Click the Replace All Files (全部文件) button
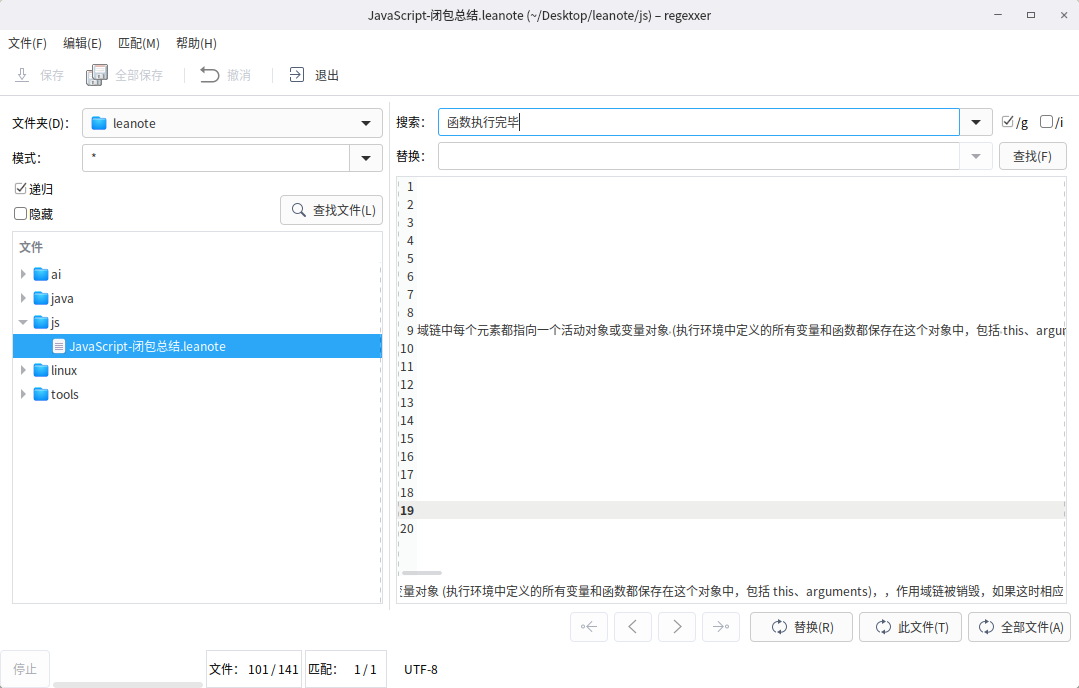Viewport: 1079px width, 688px height. pos(1019,627)
